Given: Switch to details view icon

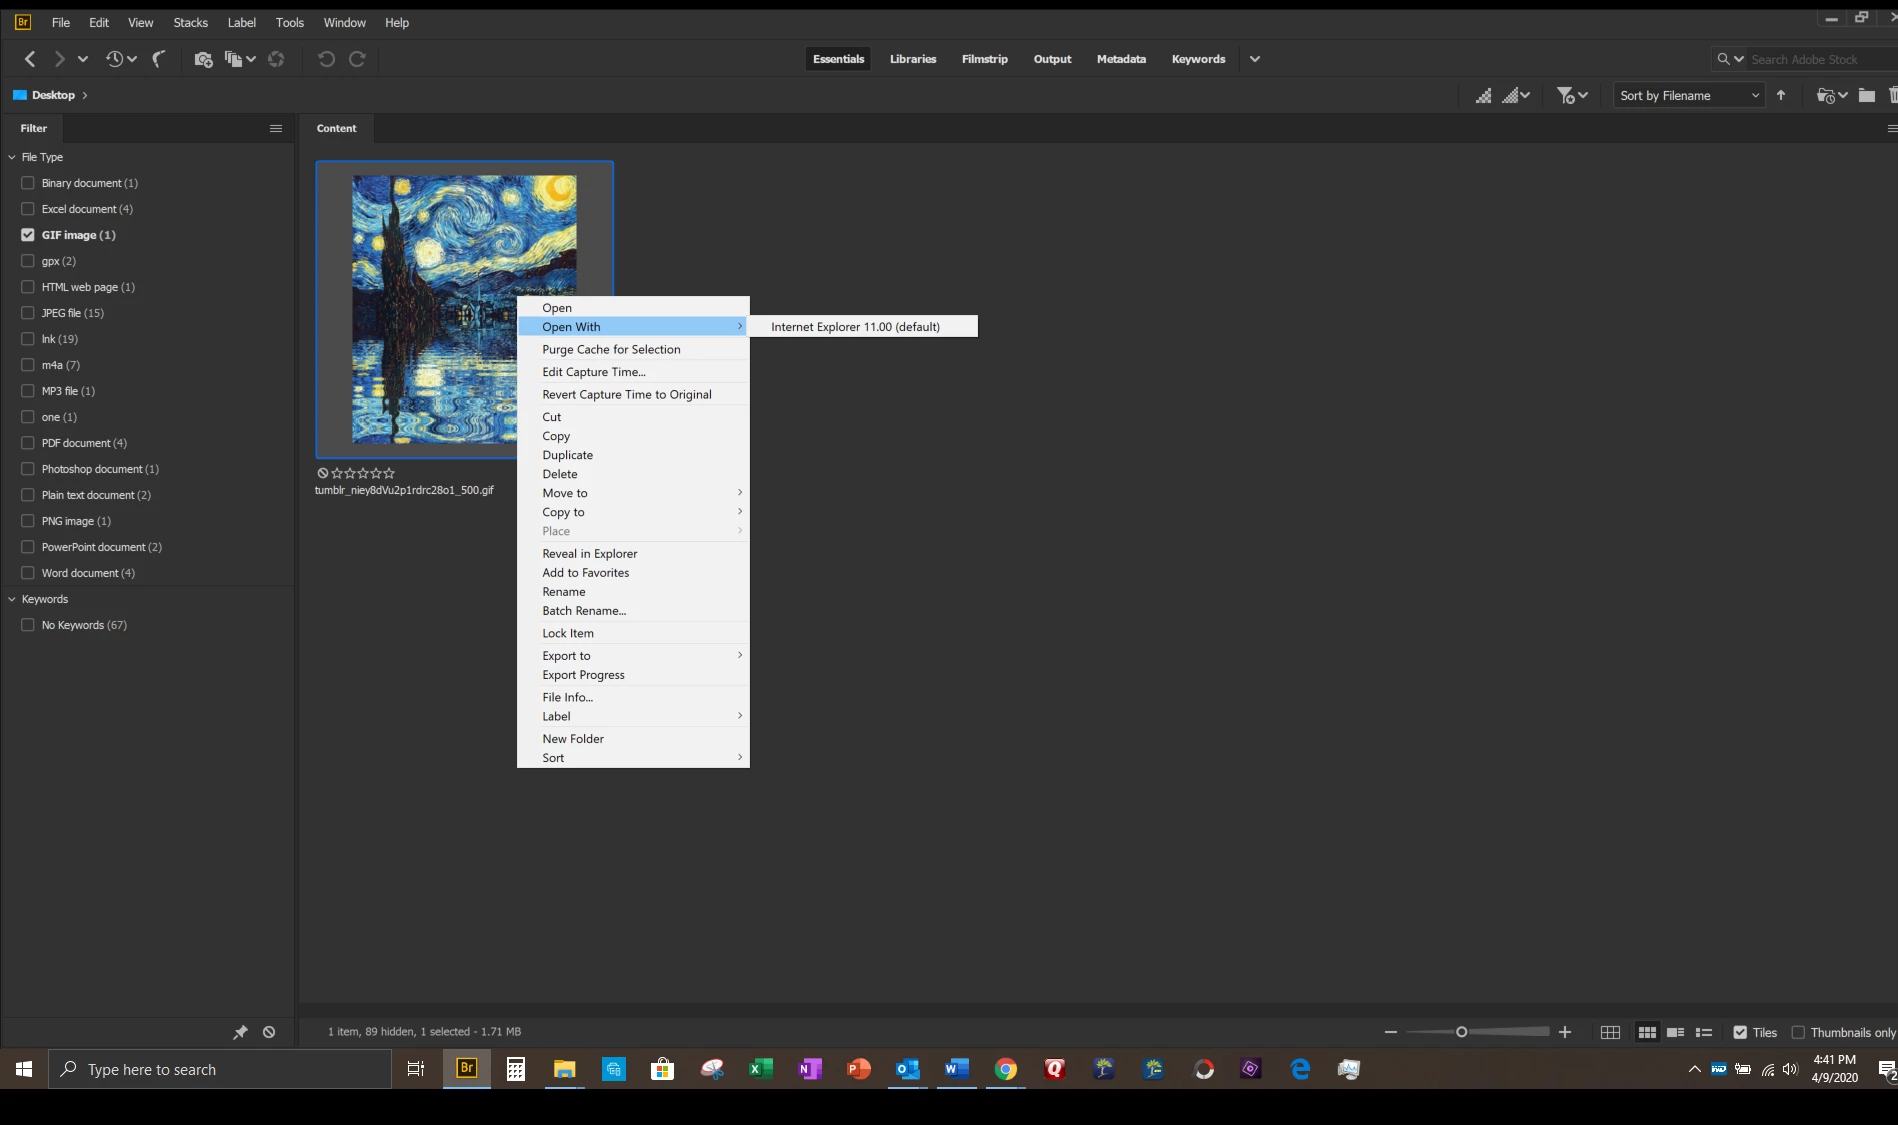Looking at the screenshot, I should [1676, 1032].
